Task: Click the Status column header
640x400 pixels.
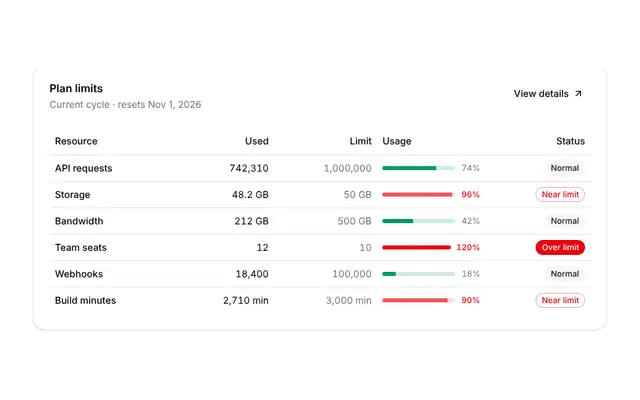Action: pyautogui.click(x=570, y=141)
